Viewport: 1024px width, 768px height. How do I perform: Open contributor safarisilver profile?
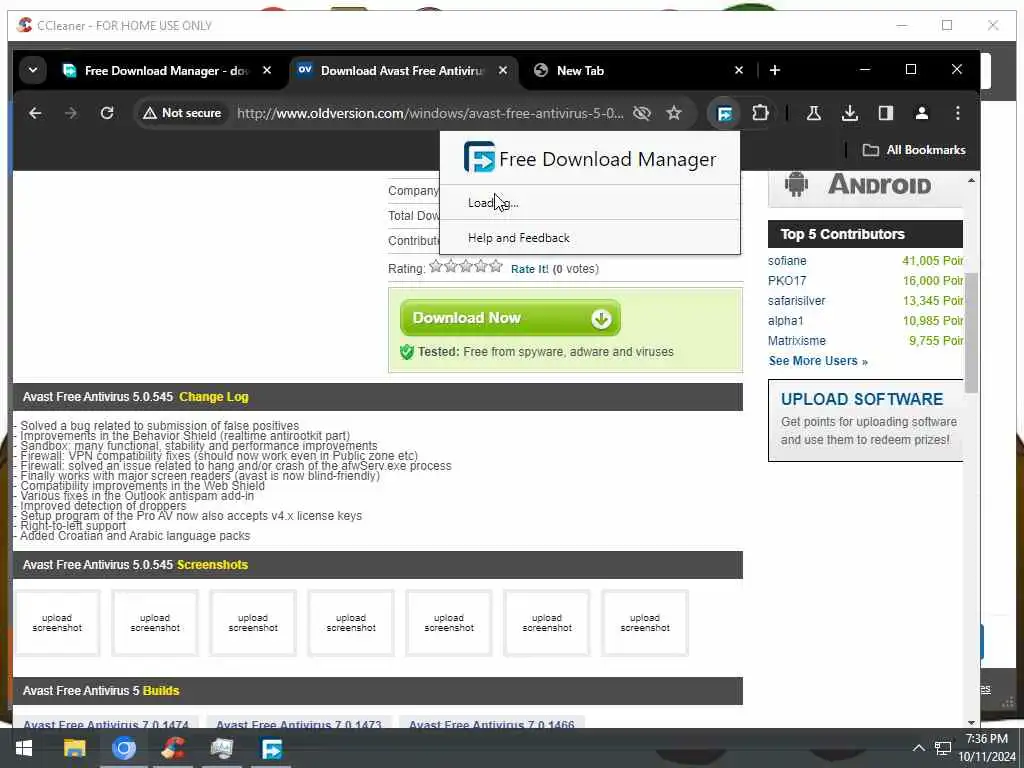coord(797,301)
